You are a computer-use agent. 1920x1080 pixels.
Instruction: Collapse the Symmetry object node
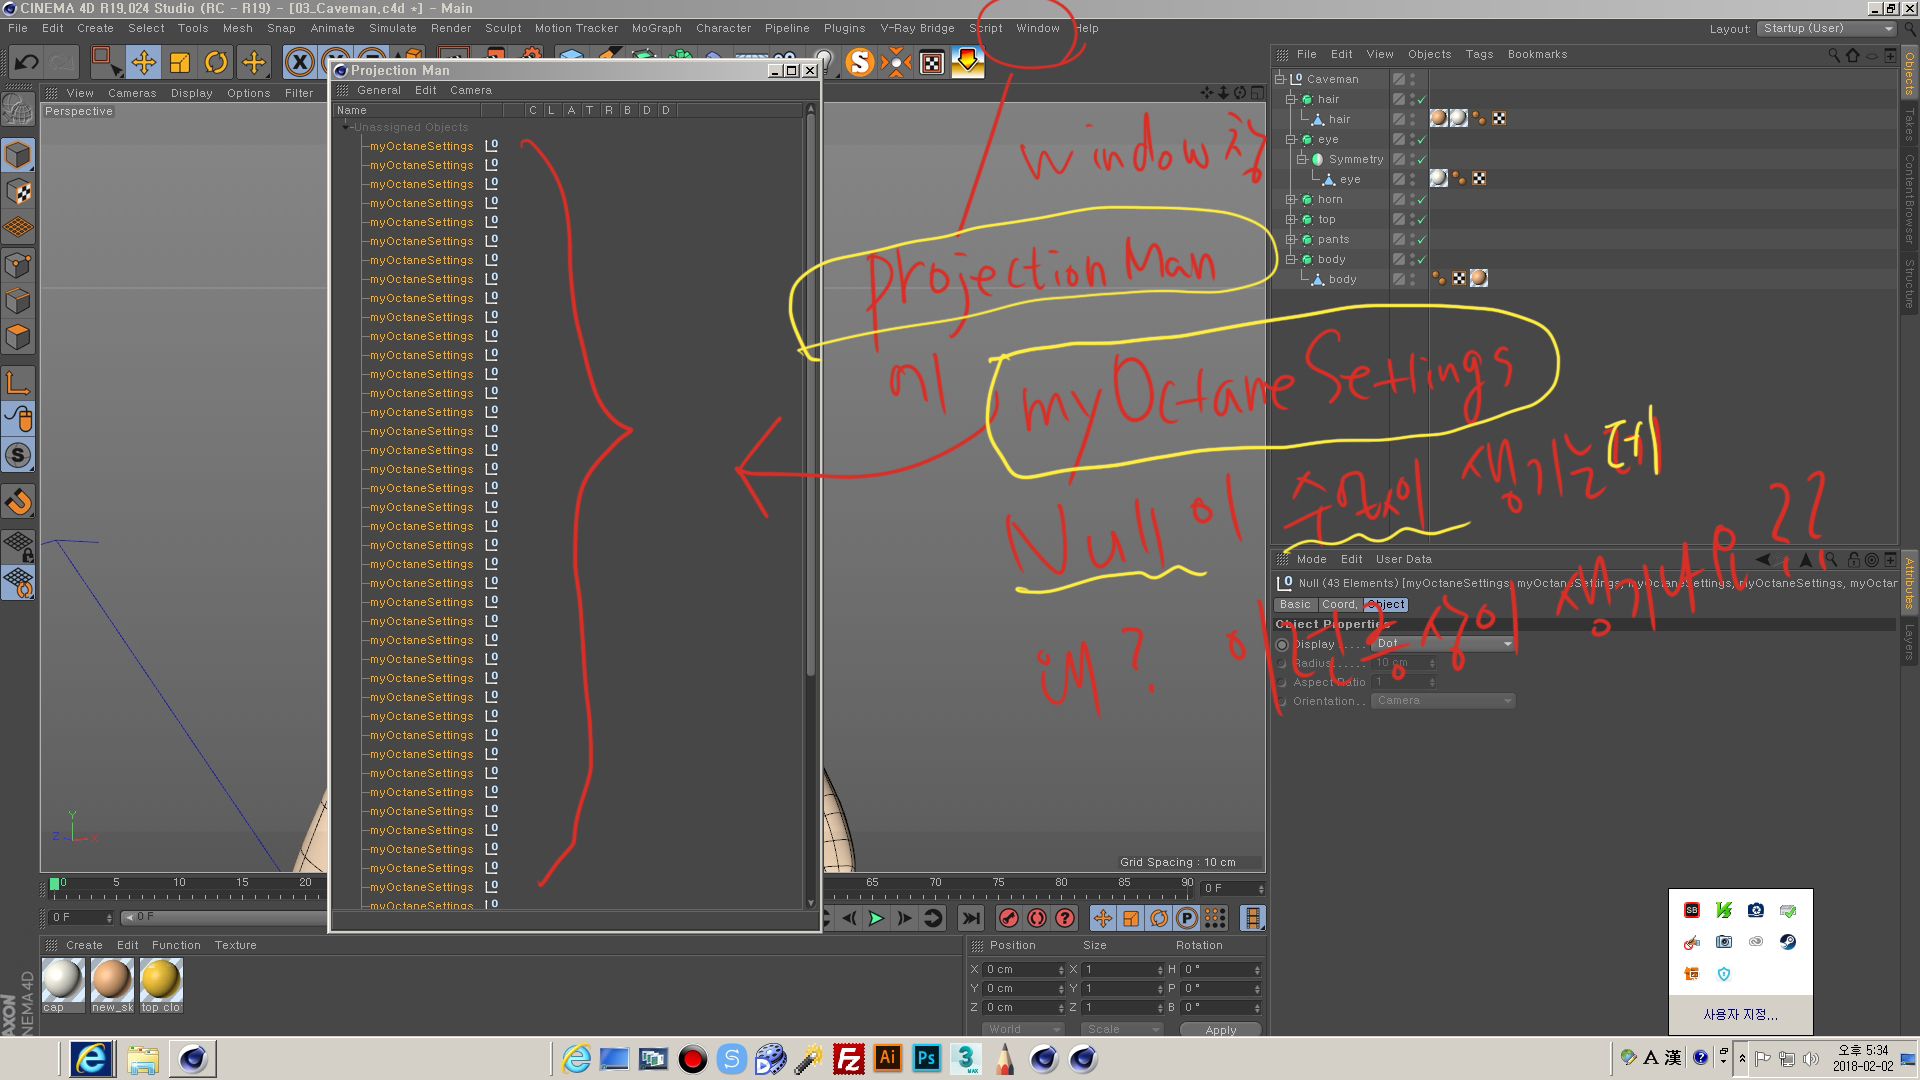click(x=1302, y=159)
